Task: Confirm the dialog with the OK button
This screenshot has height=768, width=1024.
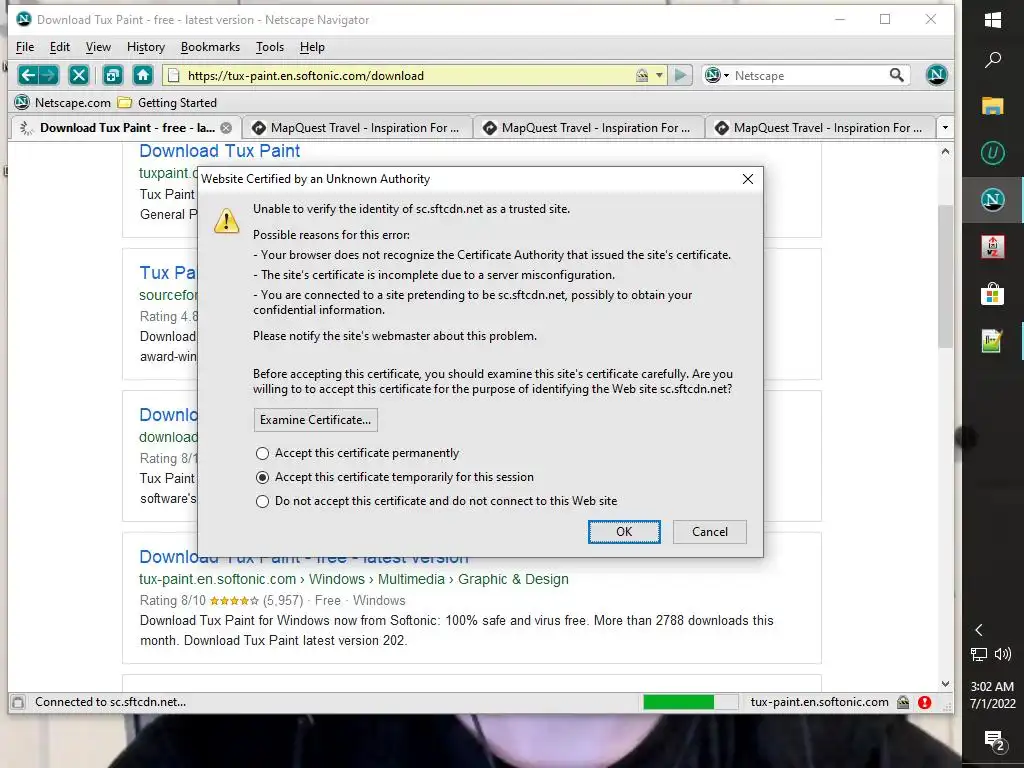Action: 624,532
